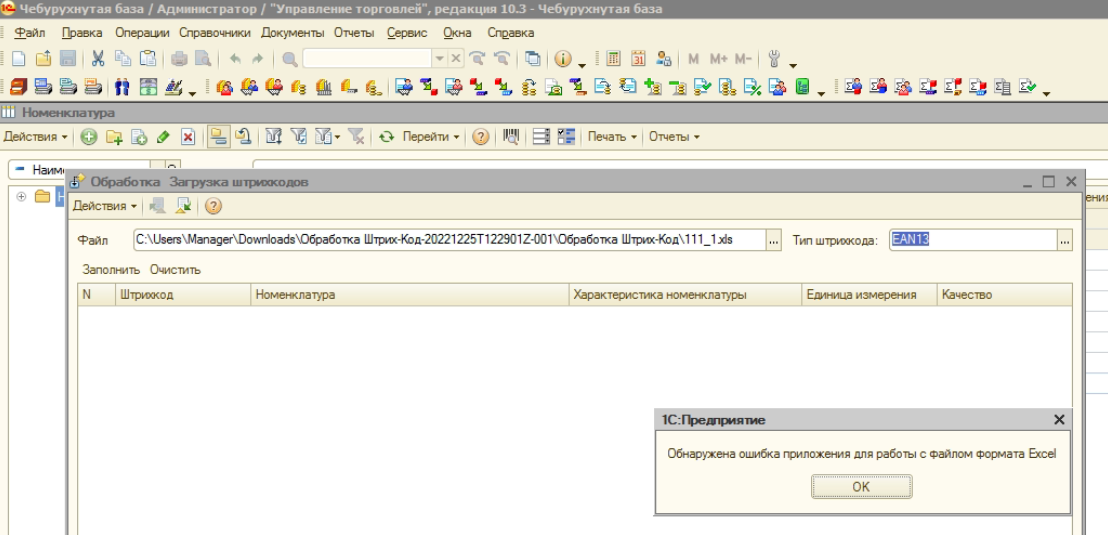
Task: Click the Очистить command
Action: (176, 269)
